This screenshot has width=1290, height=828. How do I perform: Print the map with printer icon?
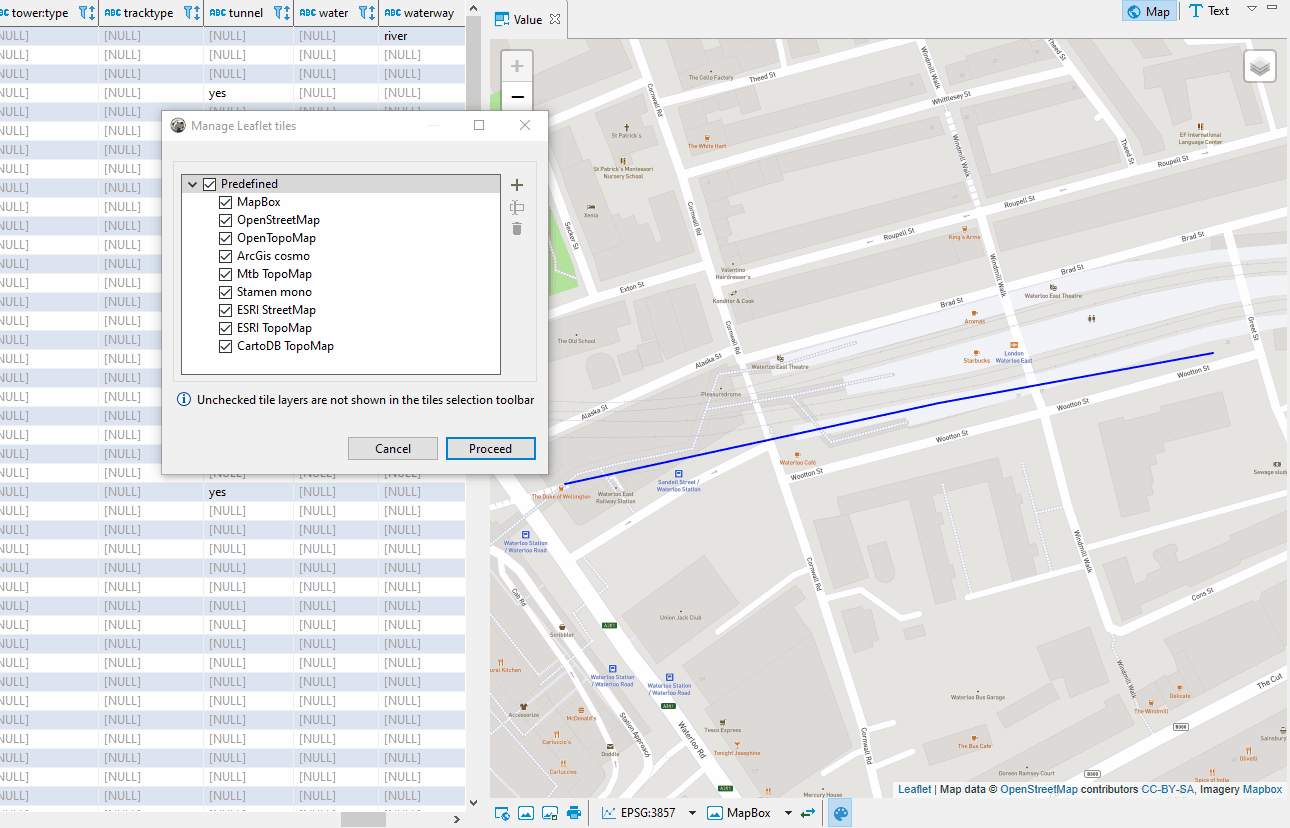tap(574, 813)
